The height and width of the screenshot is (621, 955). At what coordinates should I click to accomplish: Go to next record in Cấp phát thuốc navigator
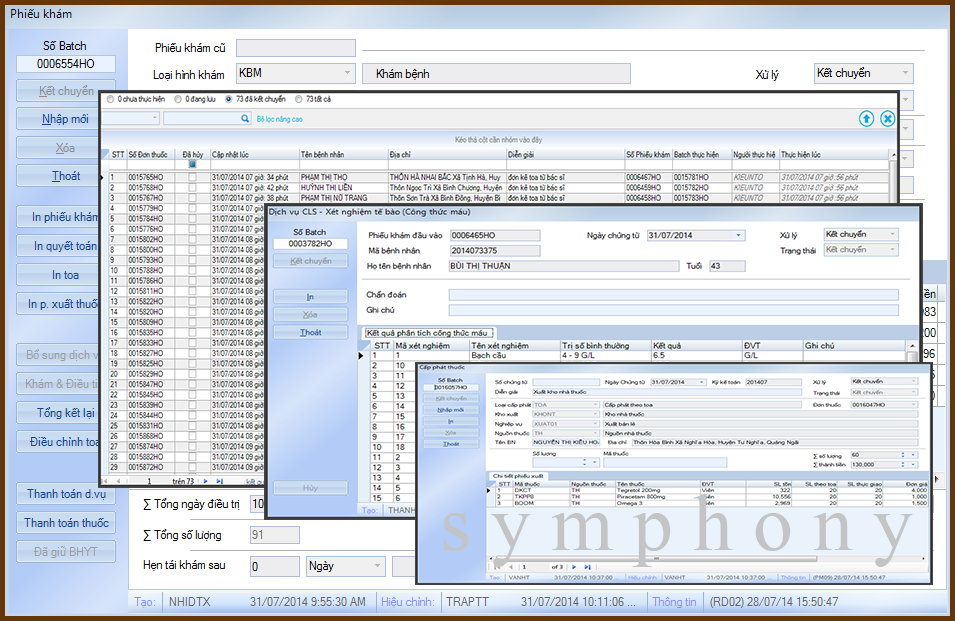(574, 567)
